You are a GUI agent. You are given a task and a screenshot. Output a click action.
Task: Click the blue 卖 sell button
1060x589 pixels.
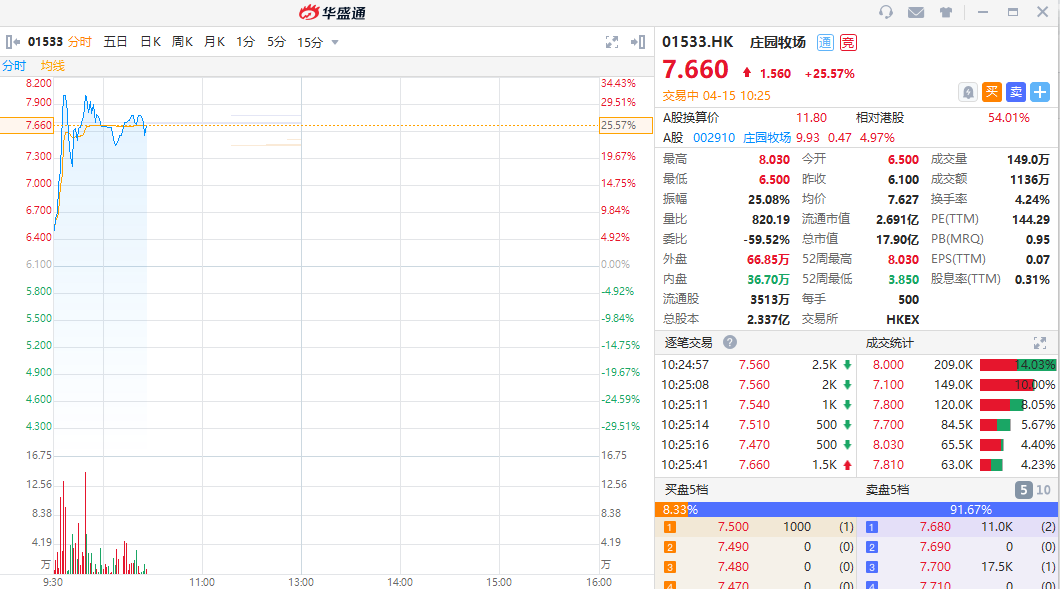(x=1016, y=92)
